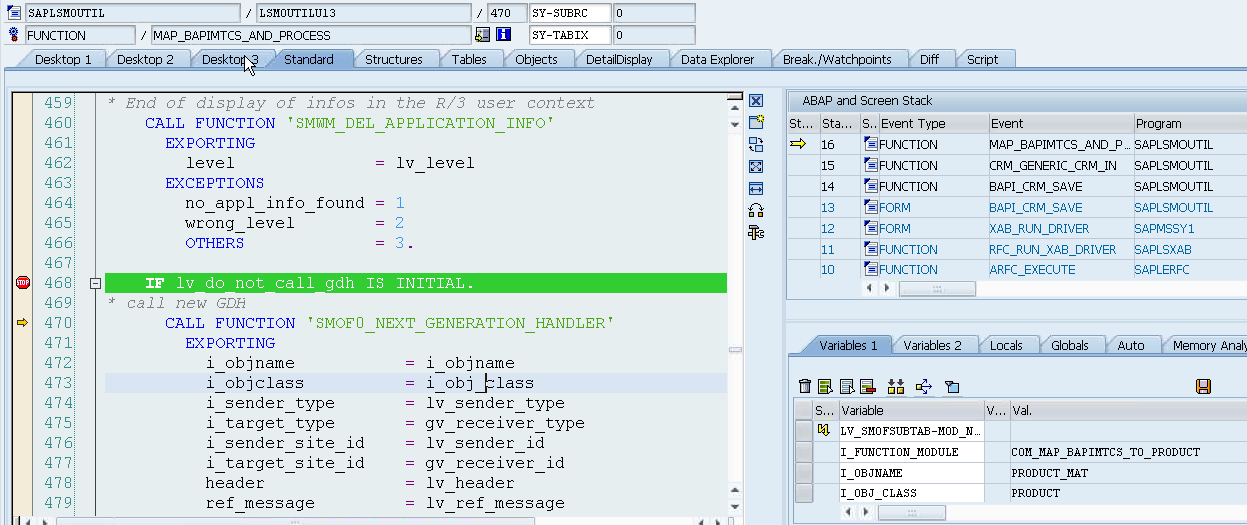Open the Script tab
This screenshot has width=1247, height=525.
click(x=982, y=59)
